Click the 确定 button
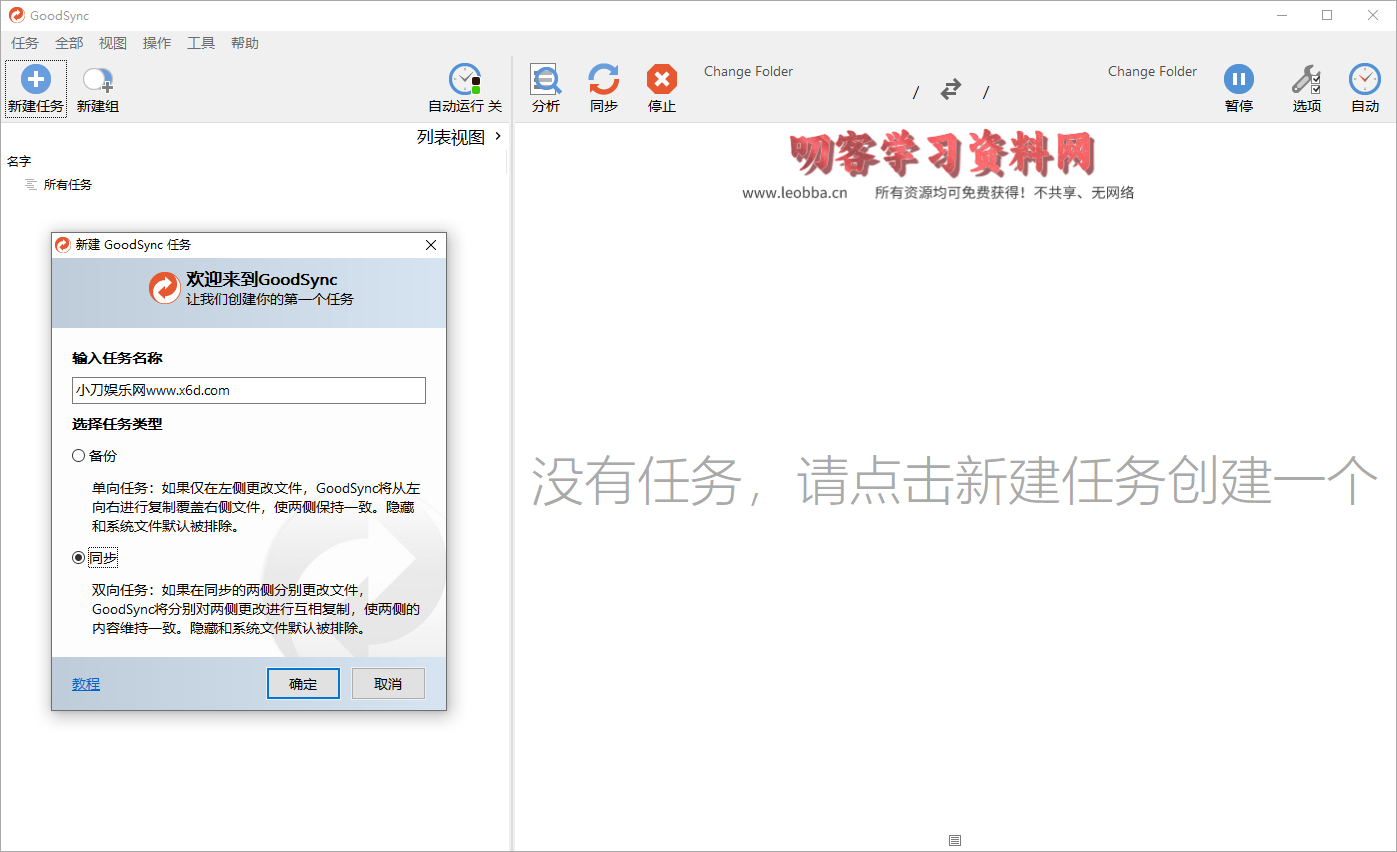The width and height of the screenshot is (1397, 852). click(x=303, y=684)
